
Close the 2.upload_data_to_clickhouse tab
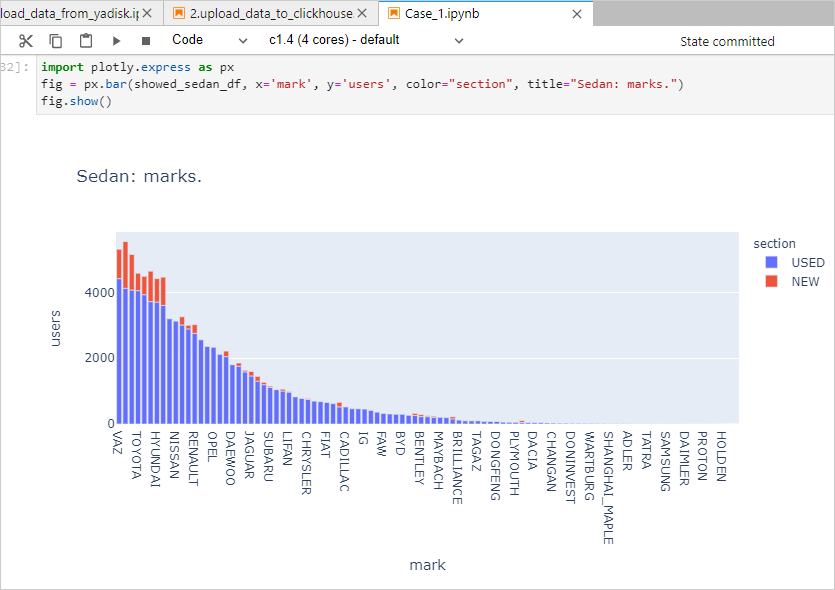point(364,14)
